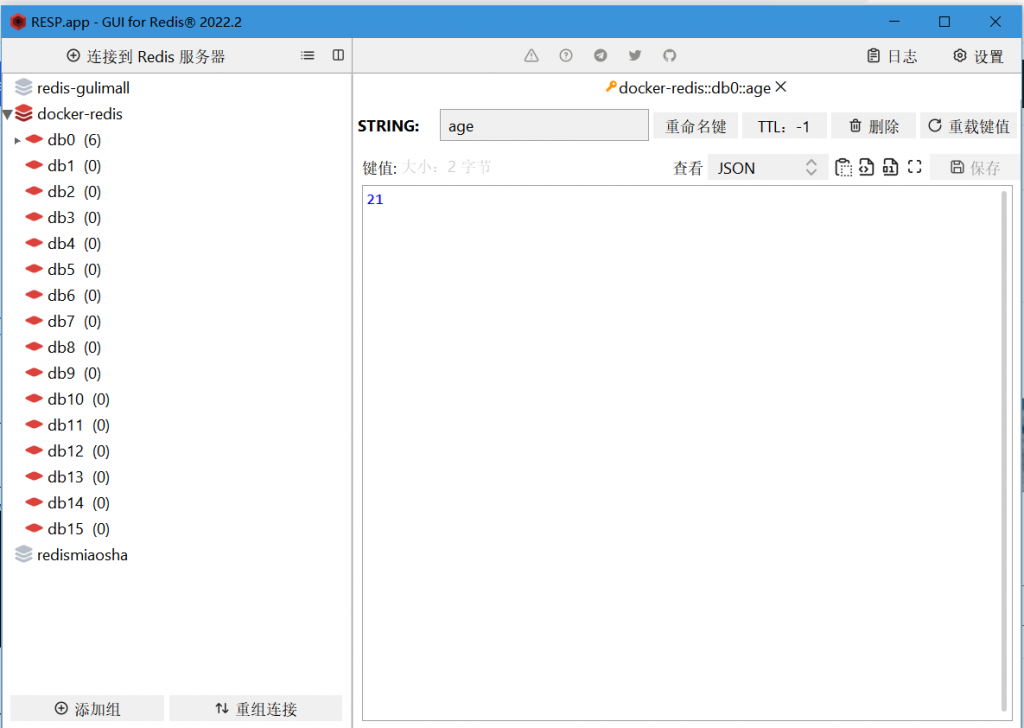Open the GitHub icon link
Screen dimensions: 1024x728
click(x=670, y=56)
